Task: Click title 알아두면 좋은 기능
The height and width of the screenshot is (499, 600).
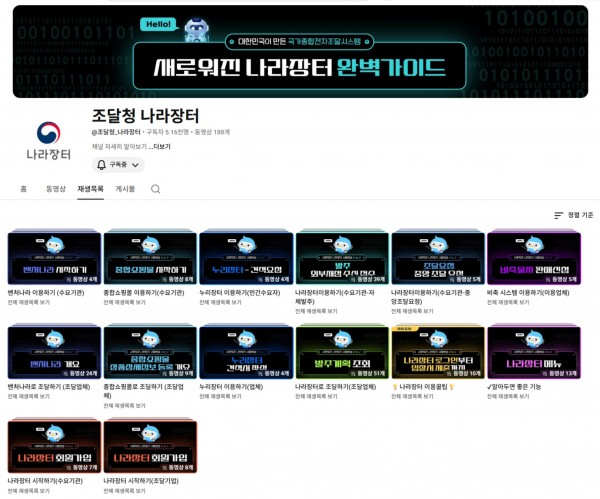Action: (x=514, y=387)
